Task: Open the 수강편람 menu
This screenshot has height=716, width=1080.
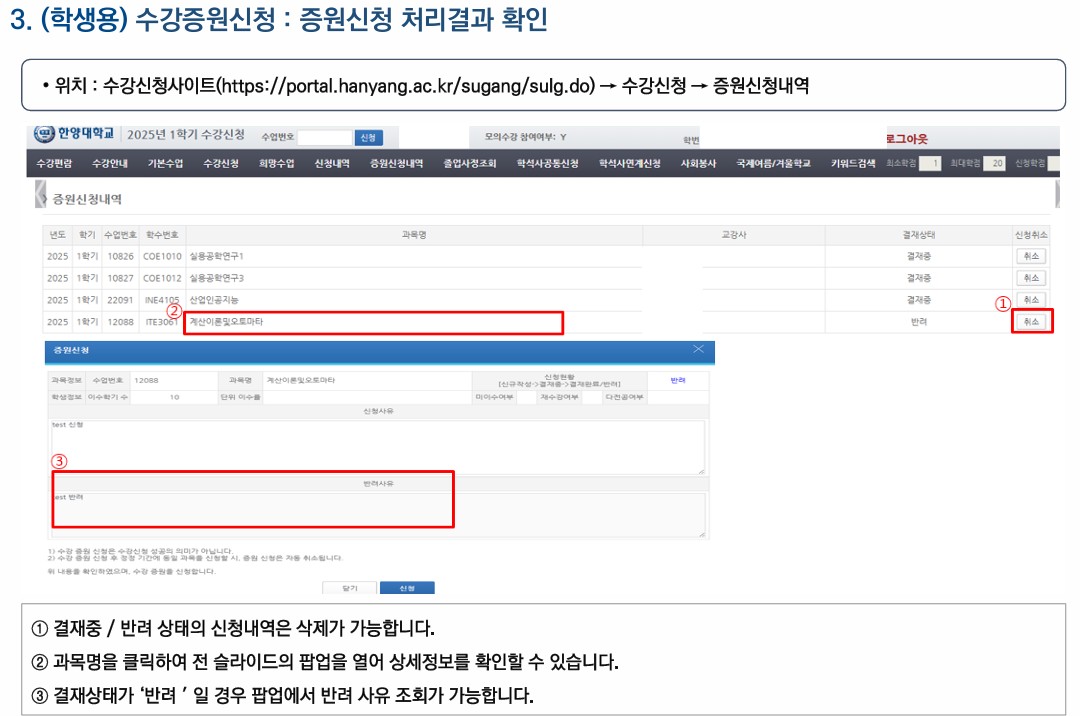Action: tap(54, 163)
